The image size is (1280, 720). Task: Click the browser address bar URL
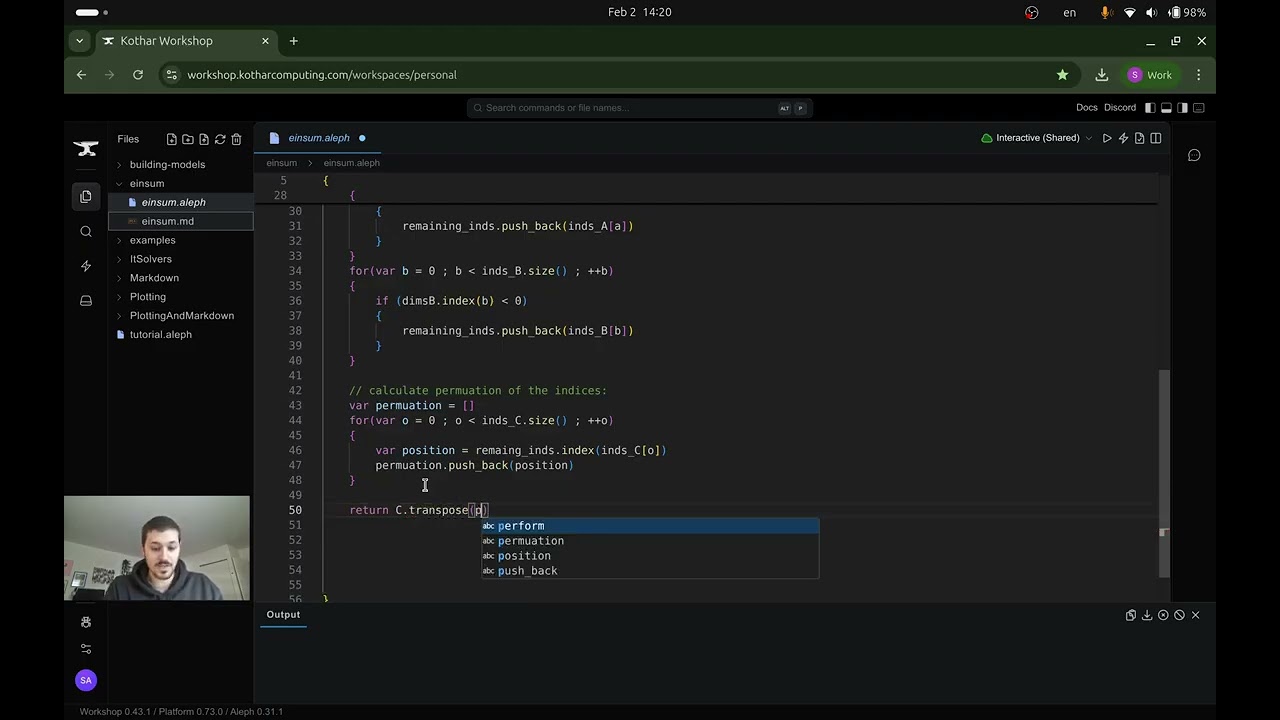tap(322, 75)
